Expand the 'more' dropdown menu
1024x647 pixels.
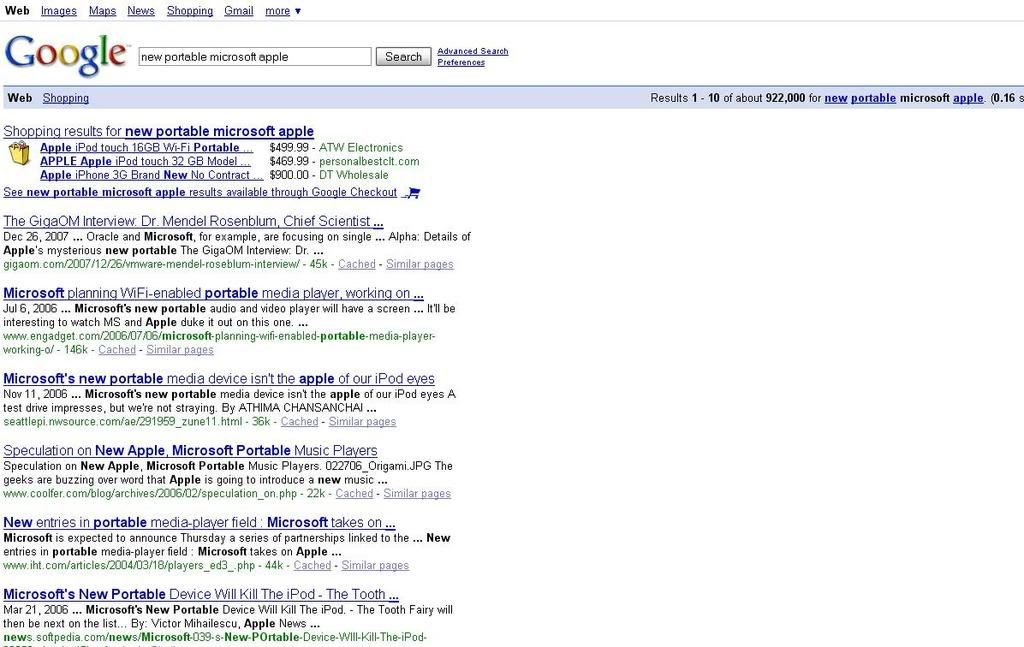283,11
